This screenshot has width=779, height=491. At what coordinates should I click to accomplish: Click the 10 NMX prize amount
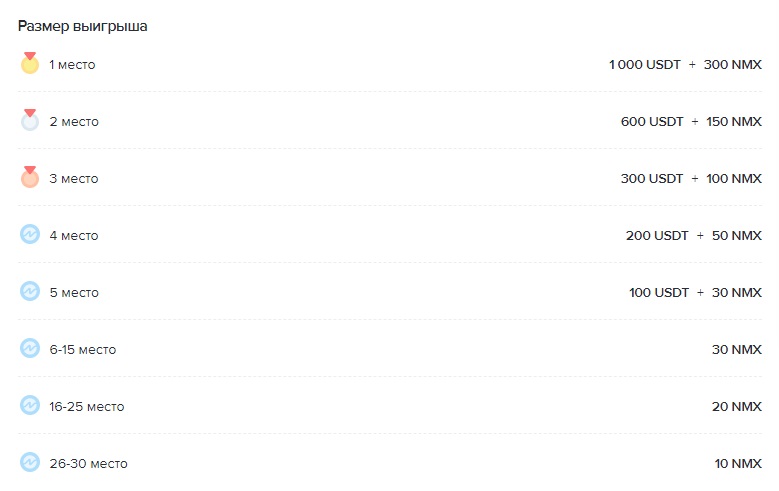coord(738,464)
